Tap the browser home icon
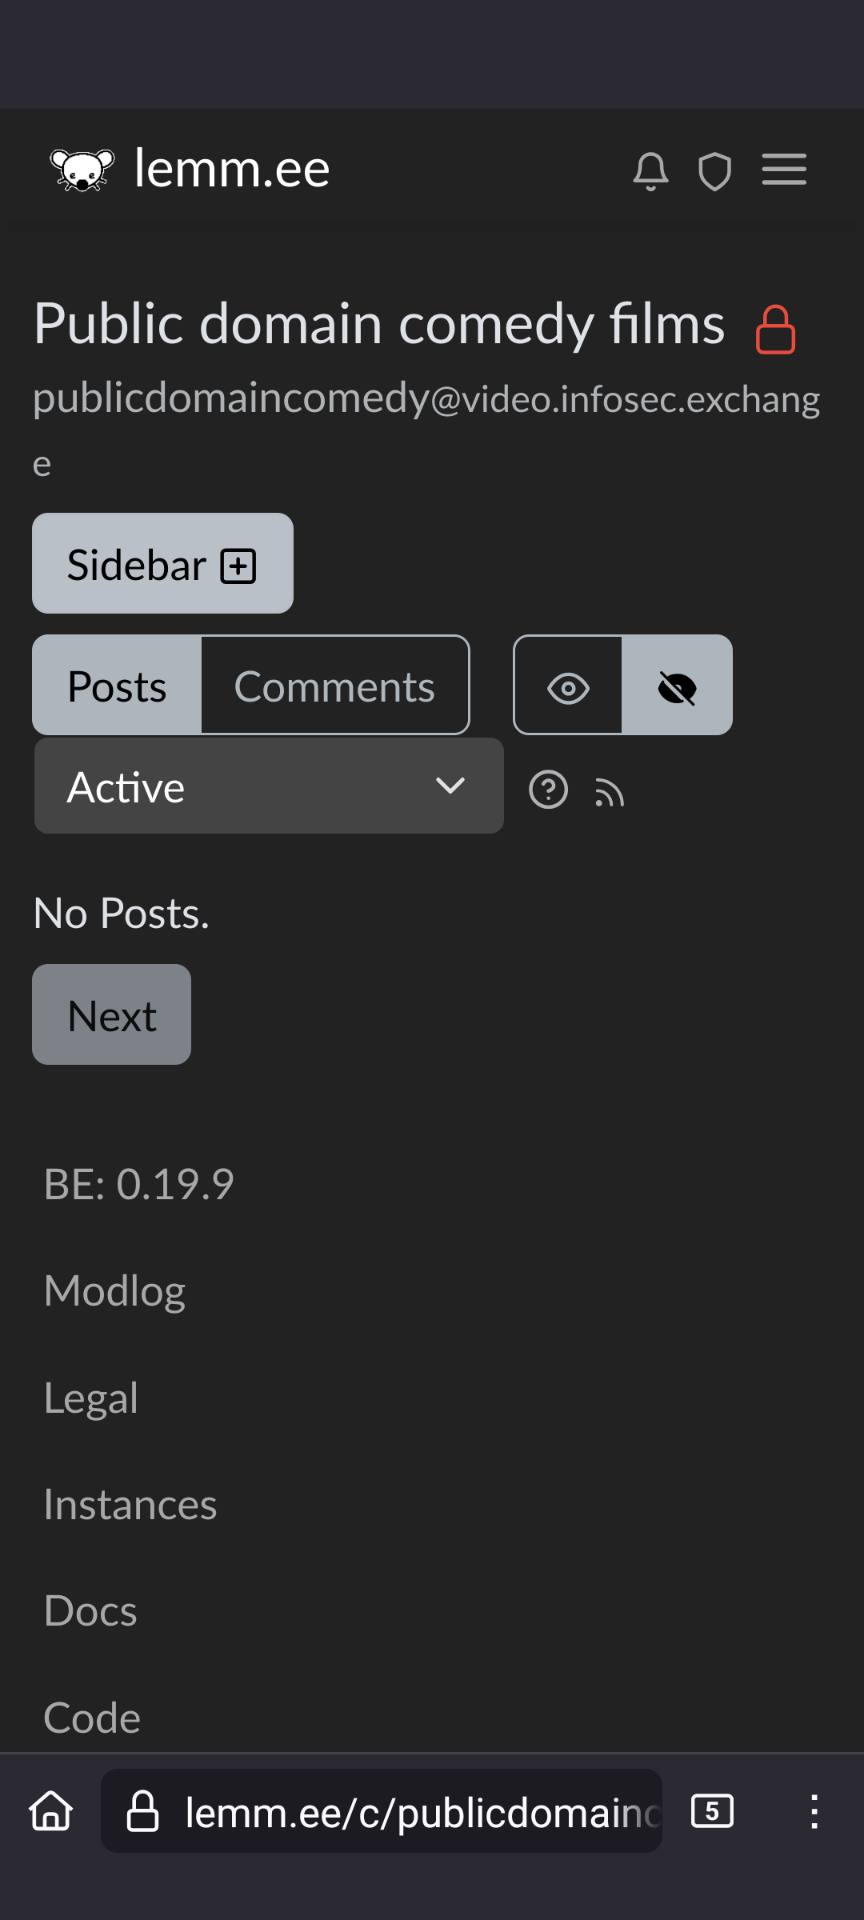Viewport: 864px width, 1920px height. [51, 1811]
